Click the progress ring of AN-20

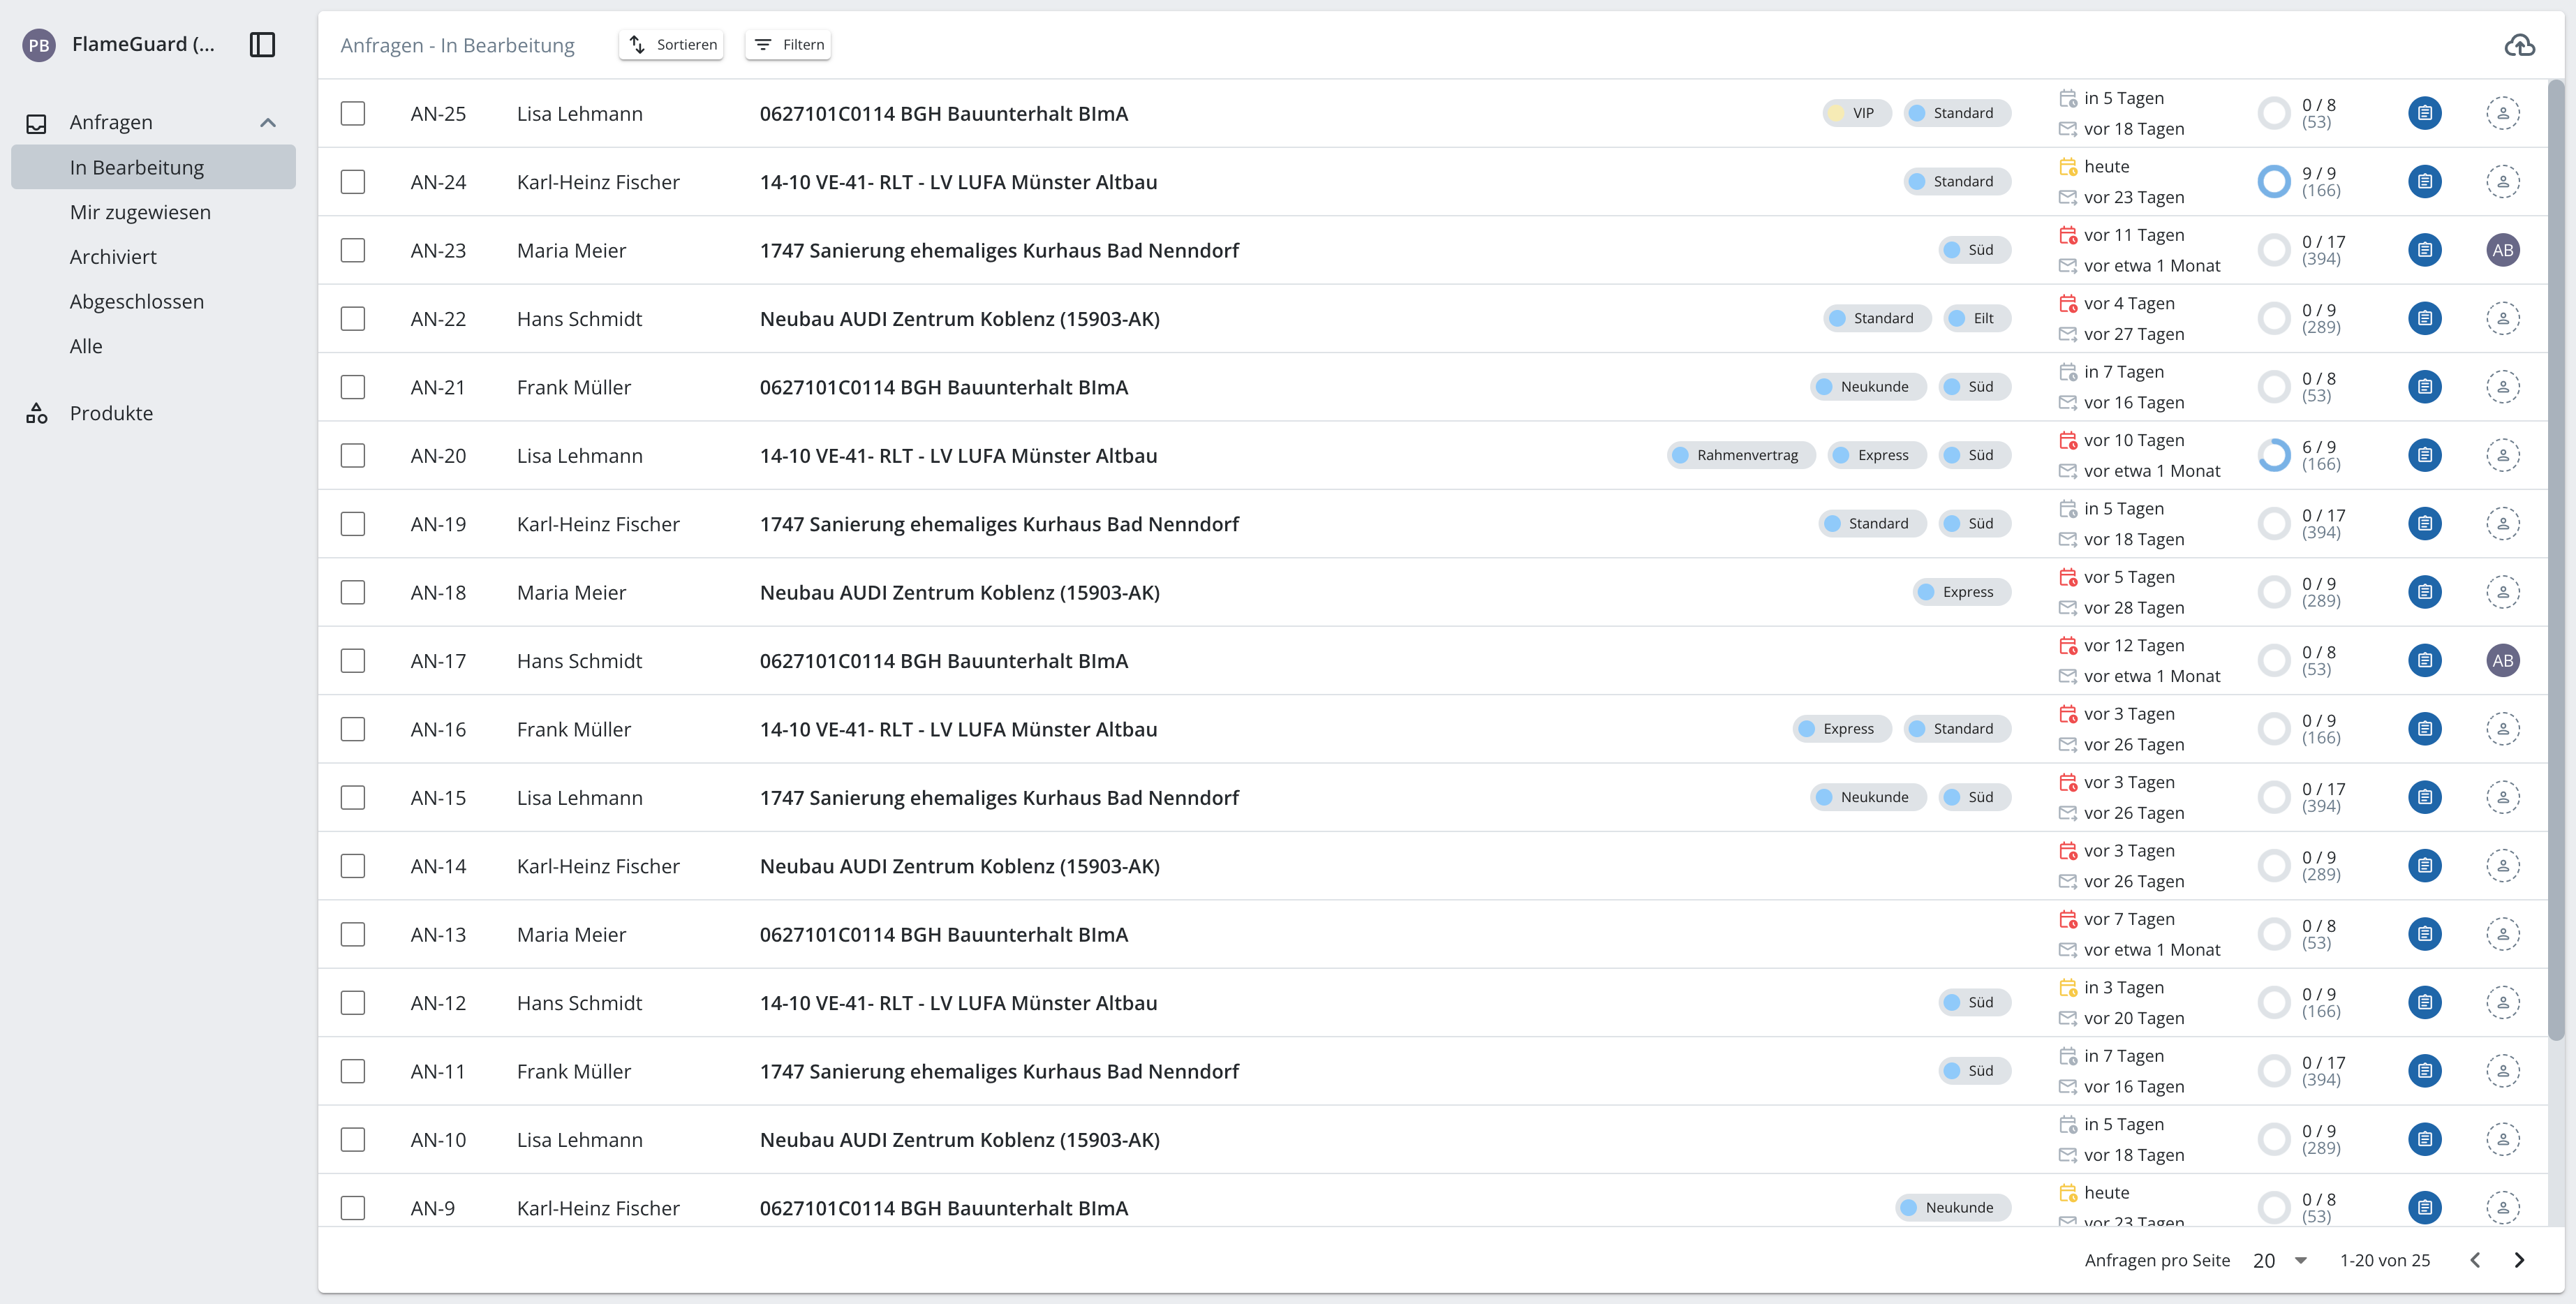2273,455
